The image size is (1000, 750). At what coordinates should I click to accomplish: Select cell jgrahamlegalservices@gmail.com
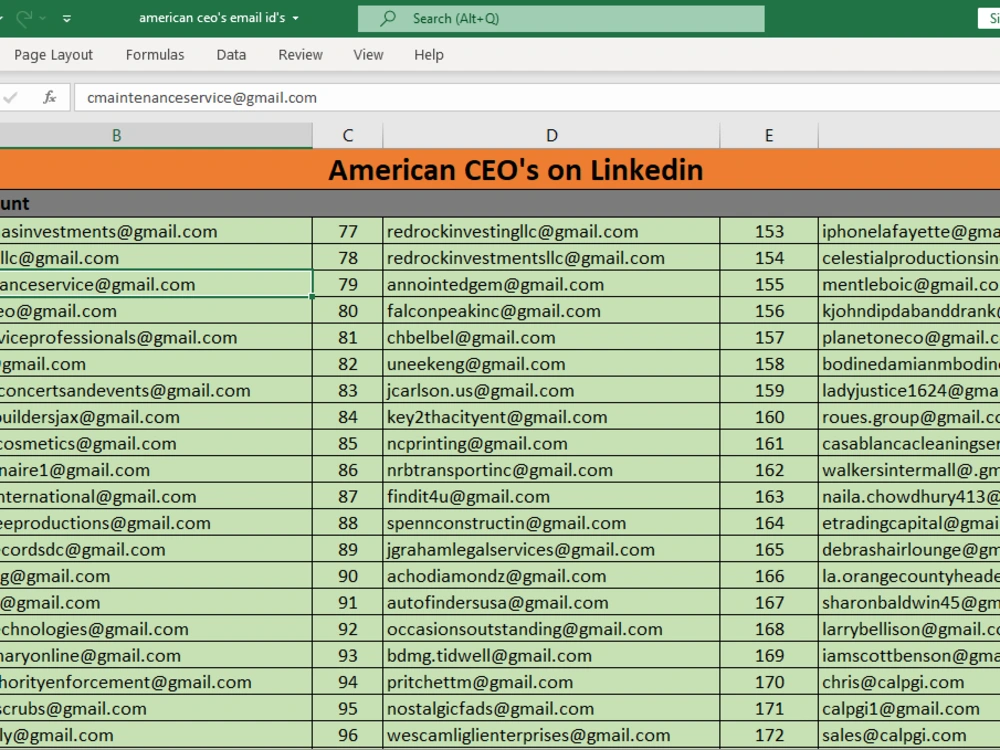click(552, 549)
